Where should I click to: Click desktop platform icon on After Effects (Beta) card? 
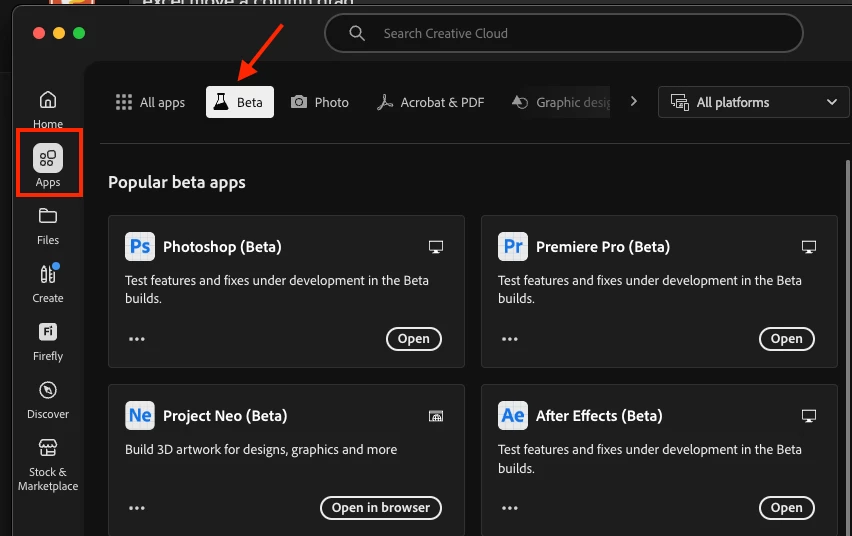tap(809, 416)
